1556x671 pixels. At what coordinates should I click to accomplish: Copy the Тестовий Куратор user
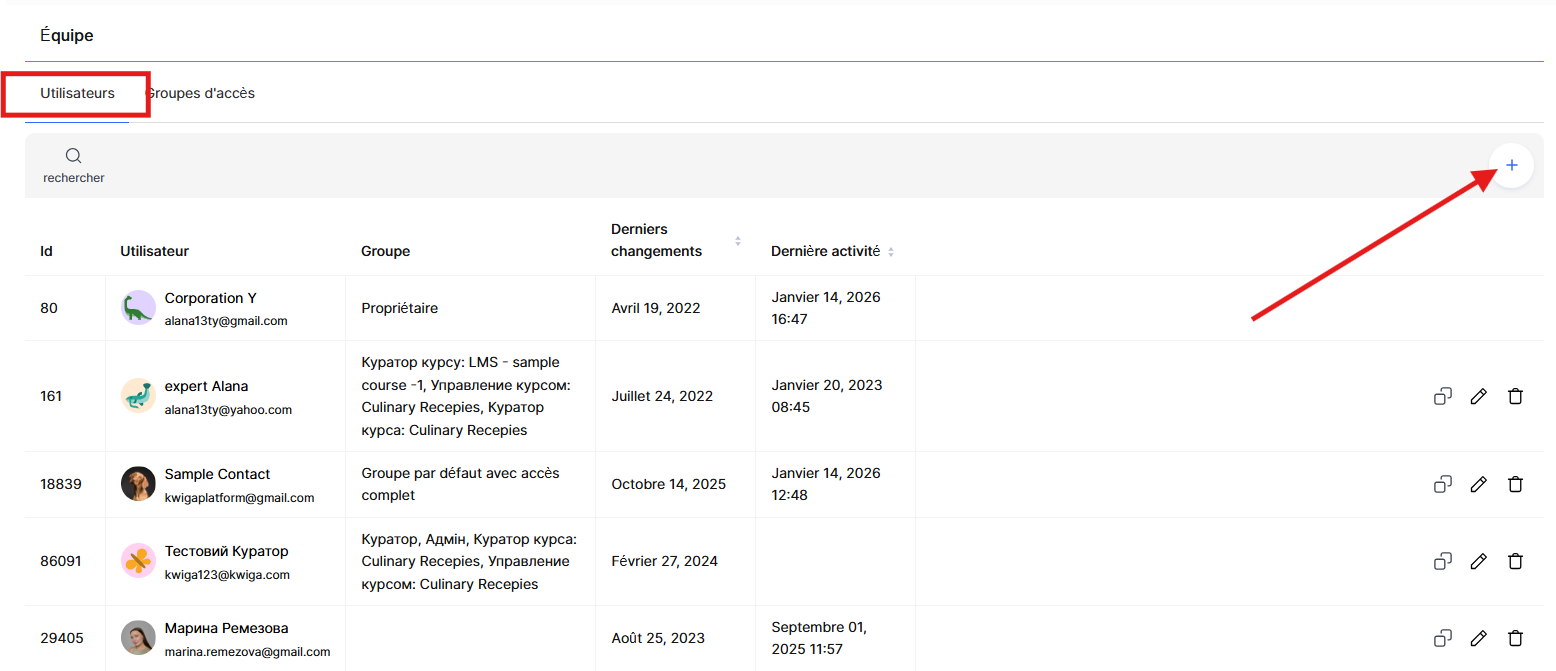coord(1442,561)
